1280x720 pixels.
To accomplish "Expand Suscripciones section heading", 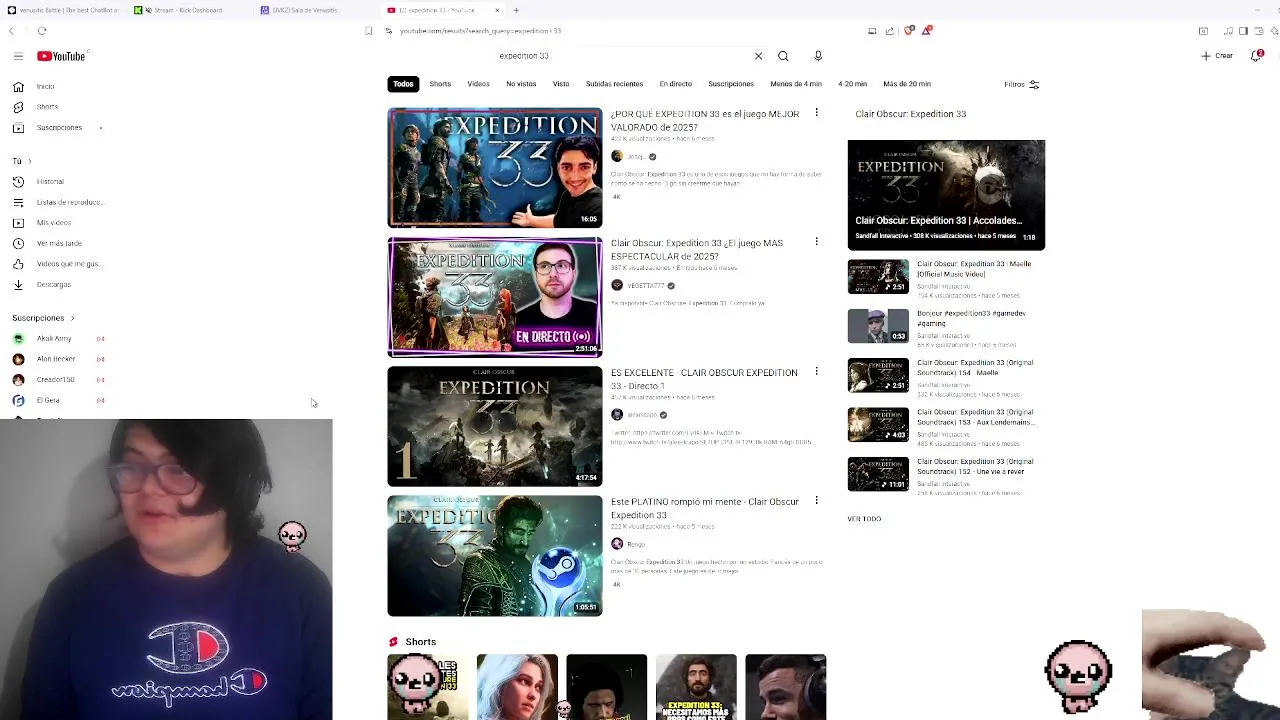I will click(x=43, y=318).
